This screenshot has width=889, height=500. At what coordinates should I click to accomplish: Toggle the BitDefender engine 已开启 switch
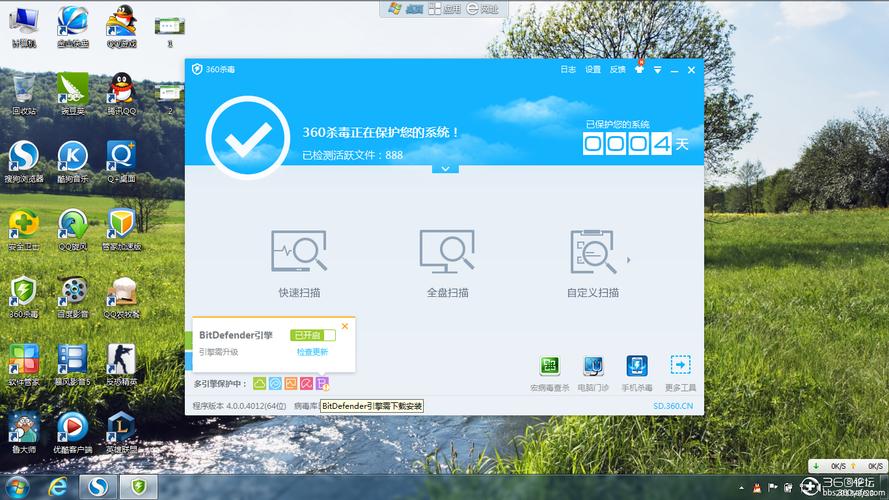coord(312,335)
